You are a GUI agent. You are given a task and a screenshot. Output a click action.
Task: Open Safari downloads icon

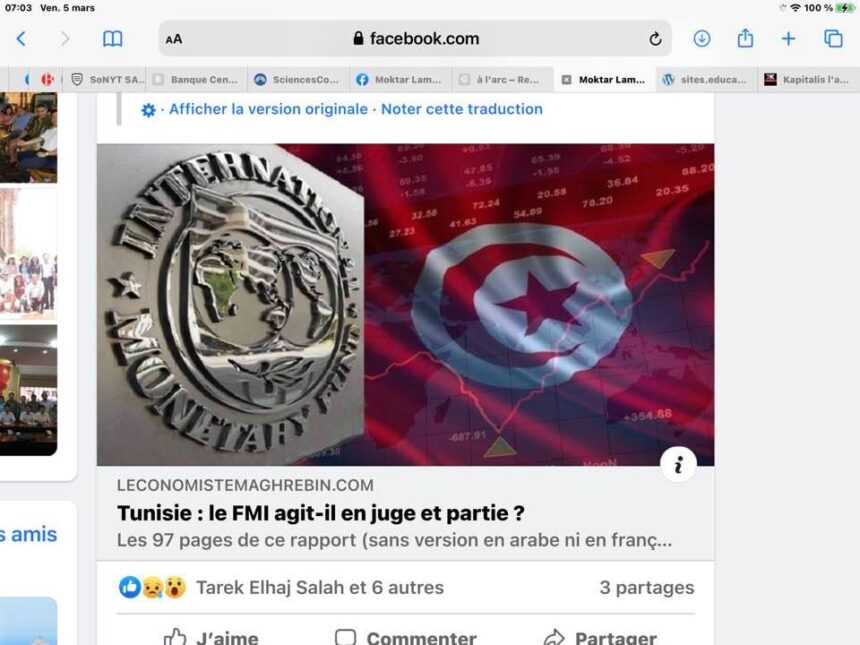(701, 38)
